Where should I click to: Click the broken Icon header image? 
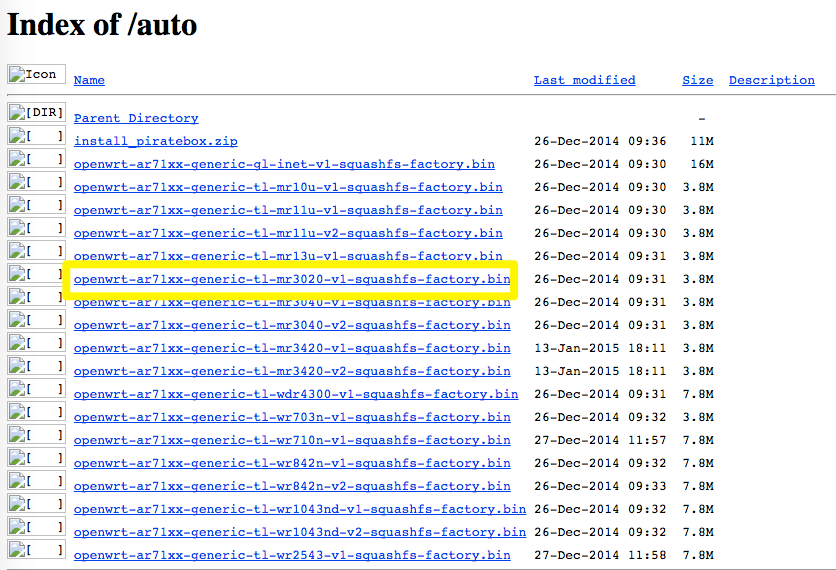click(x=36, y=74)
